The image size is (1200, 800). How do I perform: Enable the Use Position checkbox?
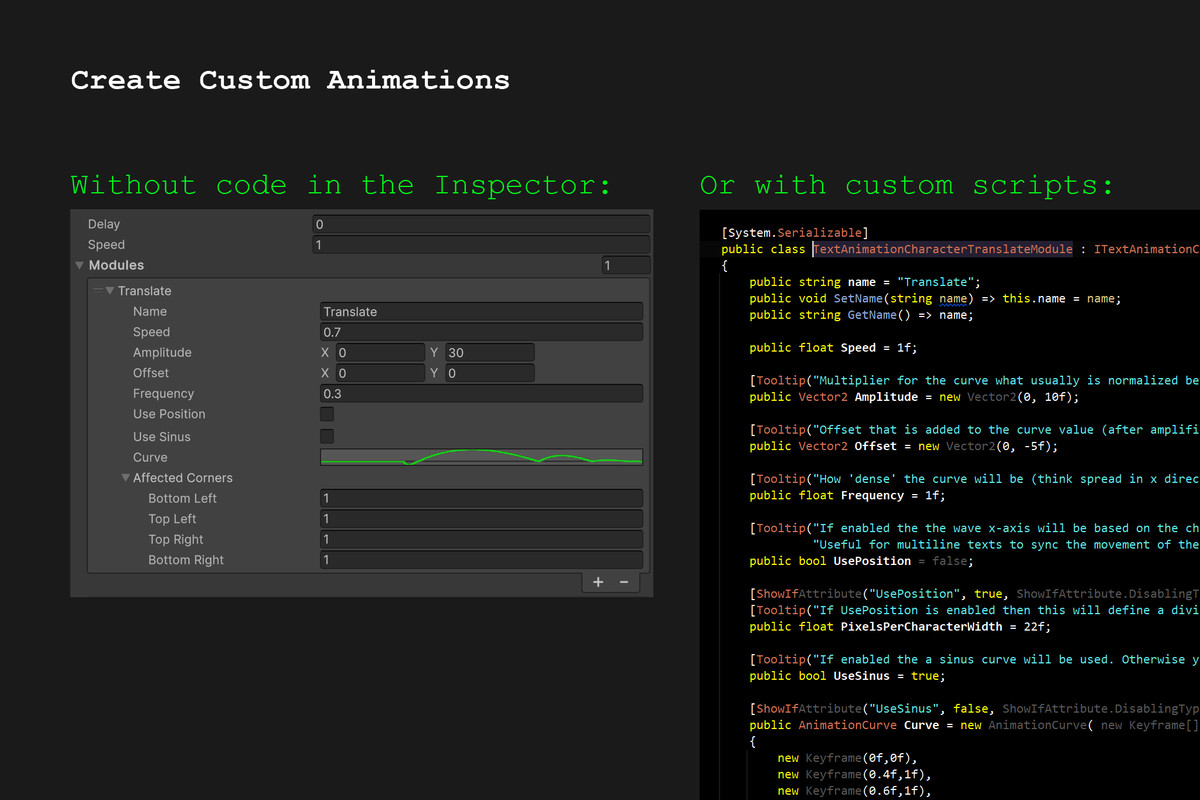327,414
